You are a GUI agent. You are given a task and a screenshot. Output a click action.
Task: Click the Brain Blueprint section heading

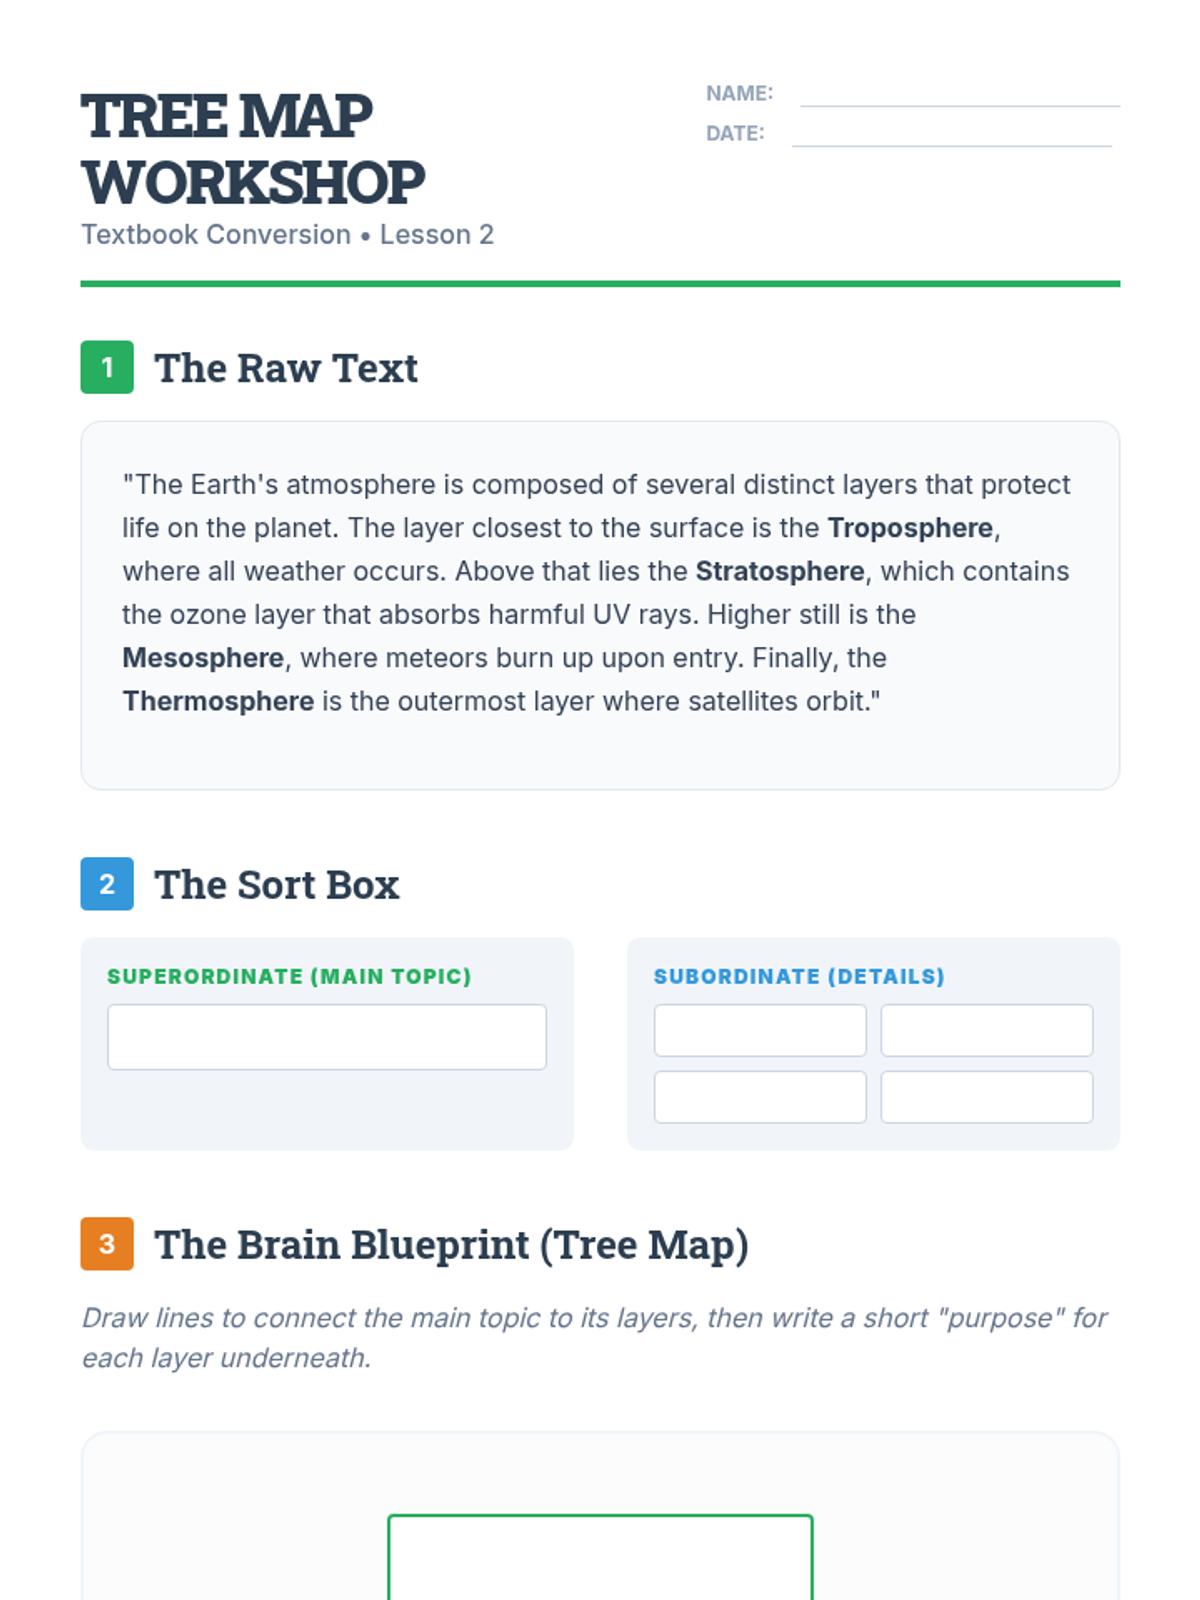pos(451,1245)
